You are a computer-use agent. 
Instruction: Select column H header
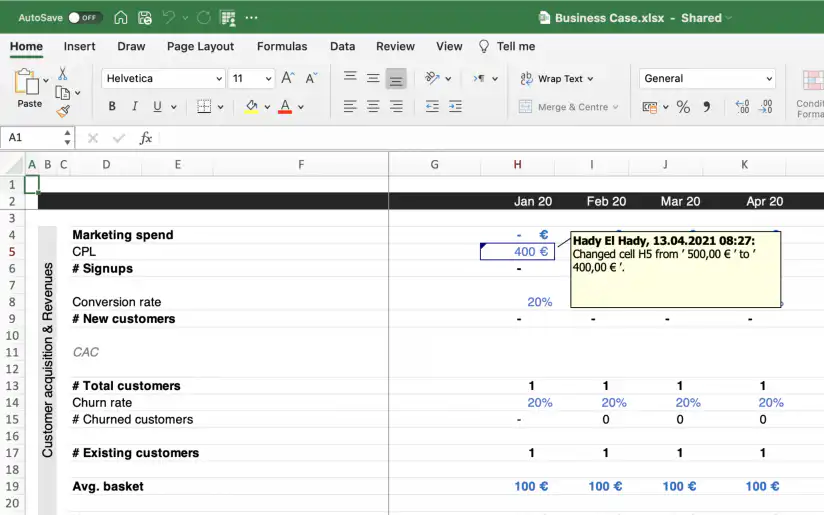[518, 164]
